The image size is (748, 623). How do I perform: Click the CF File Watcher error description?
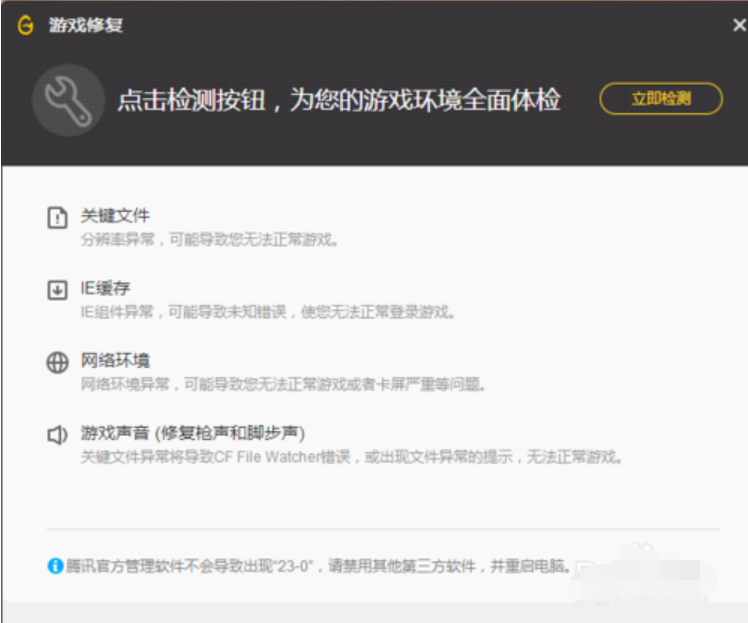pyautogui.click(x=352, y=457)
